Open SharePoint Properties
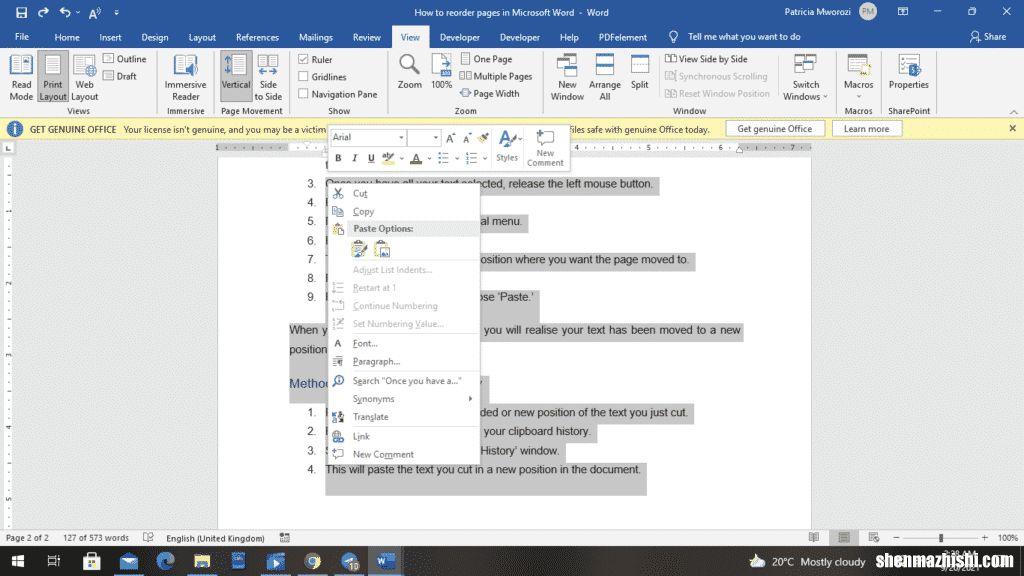This screenshot has height=576, width=1024. coord(908,72)
